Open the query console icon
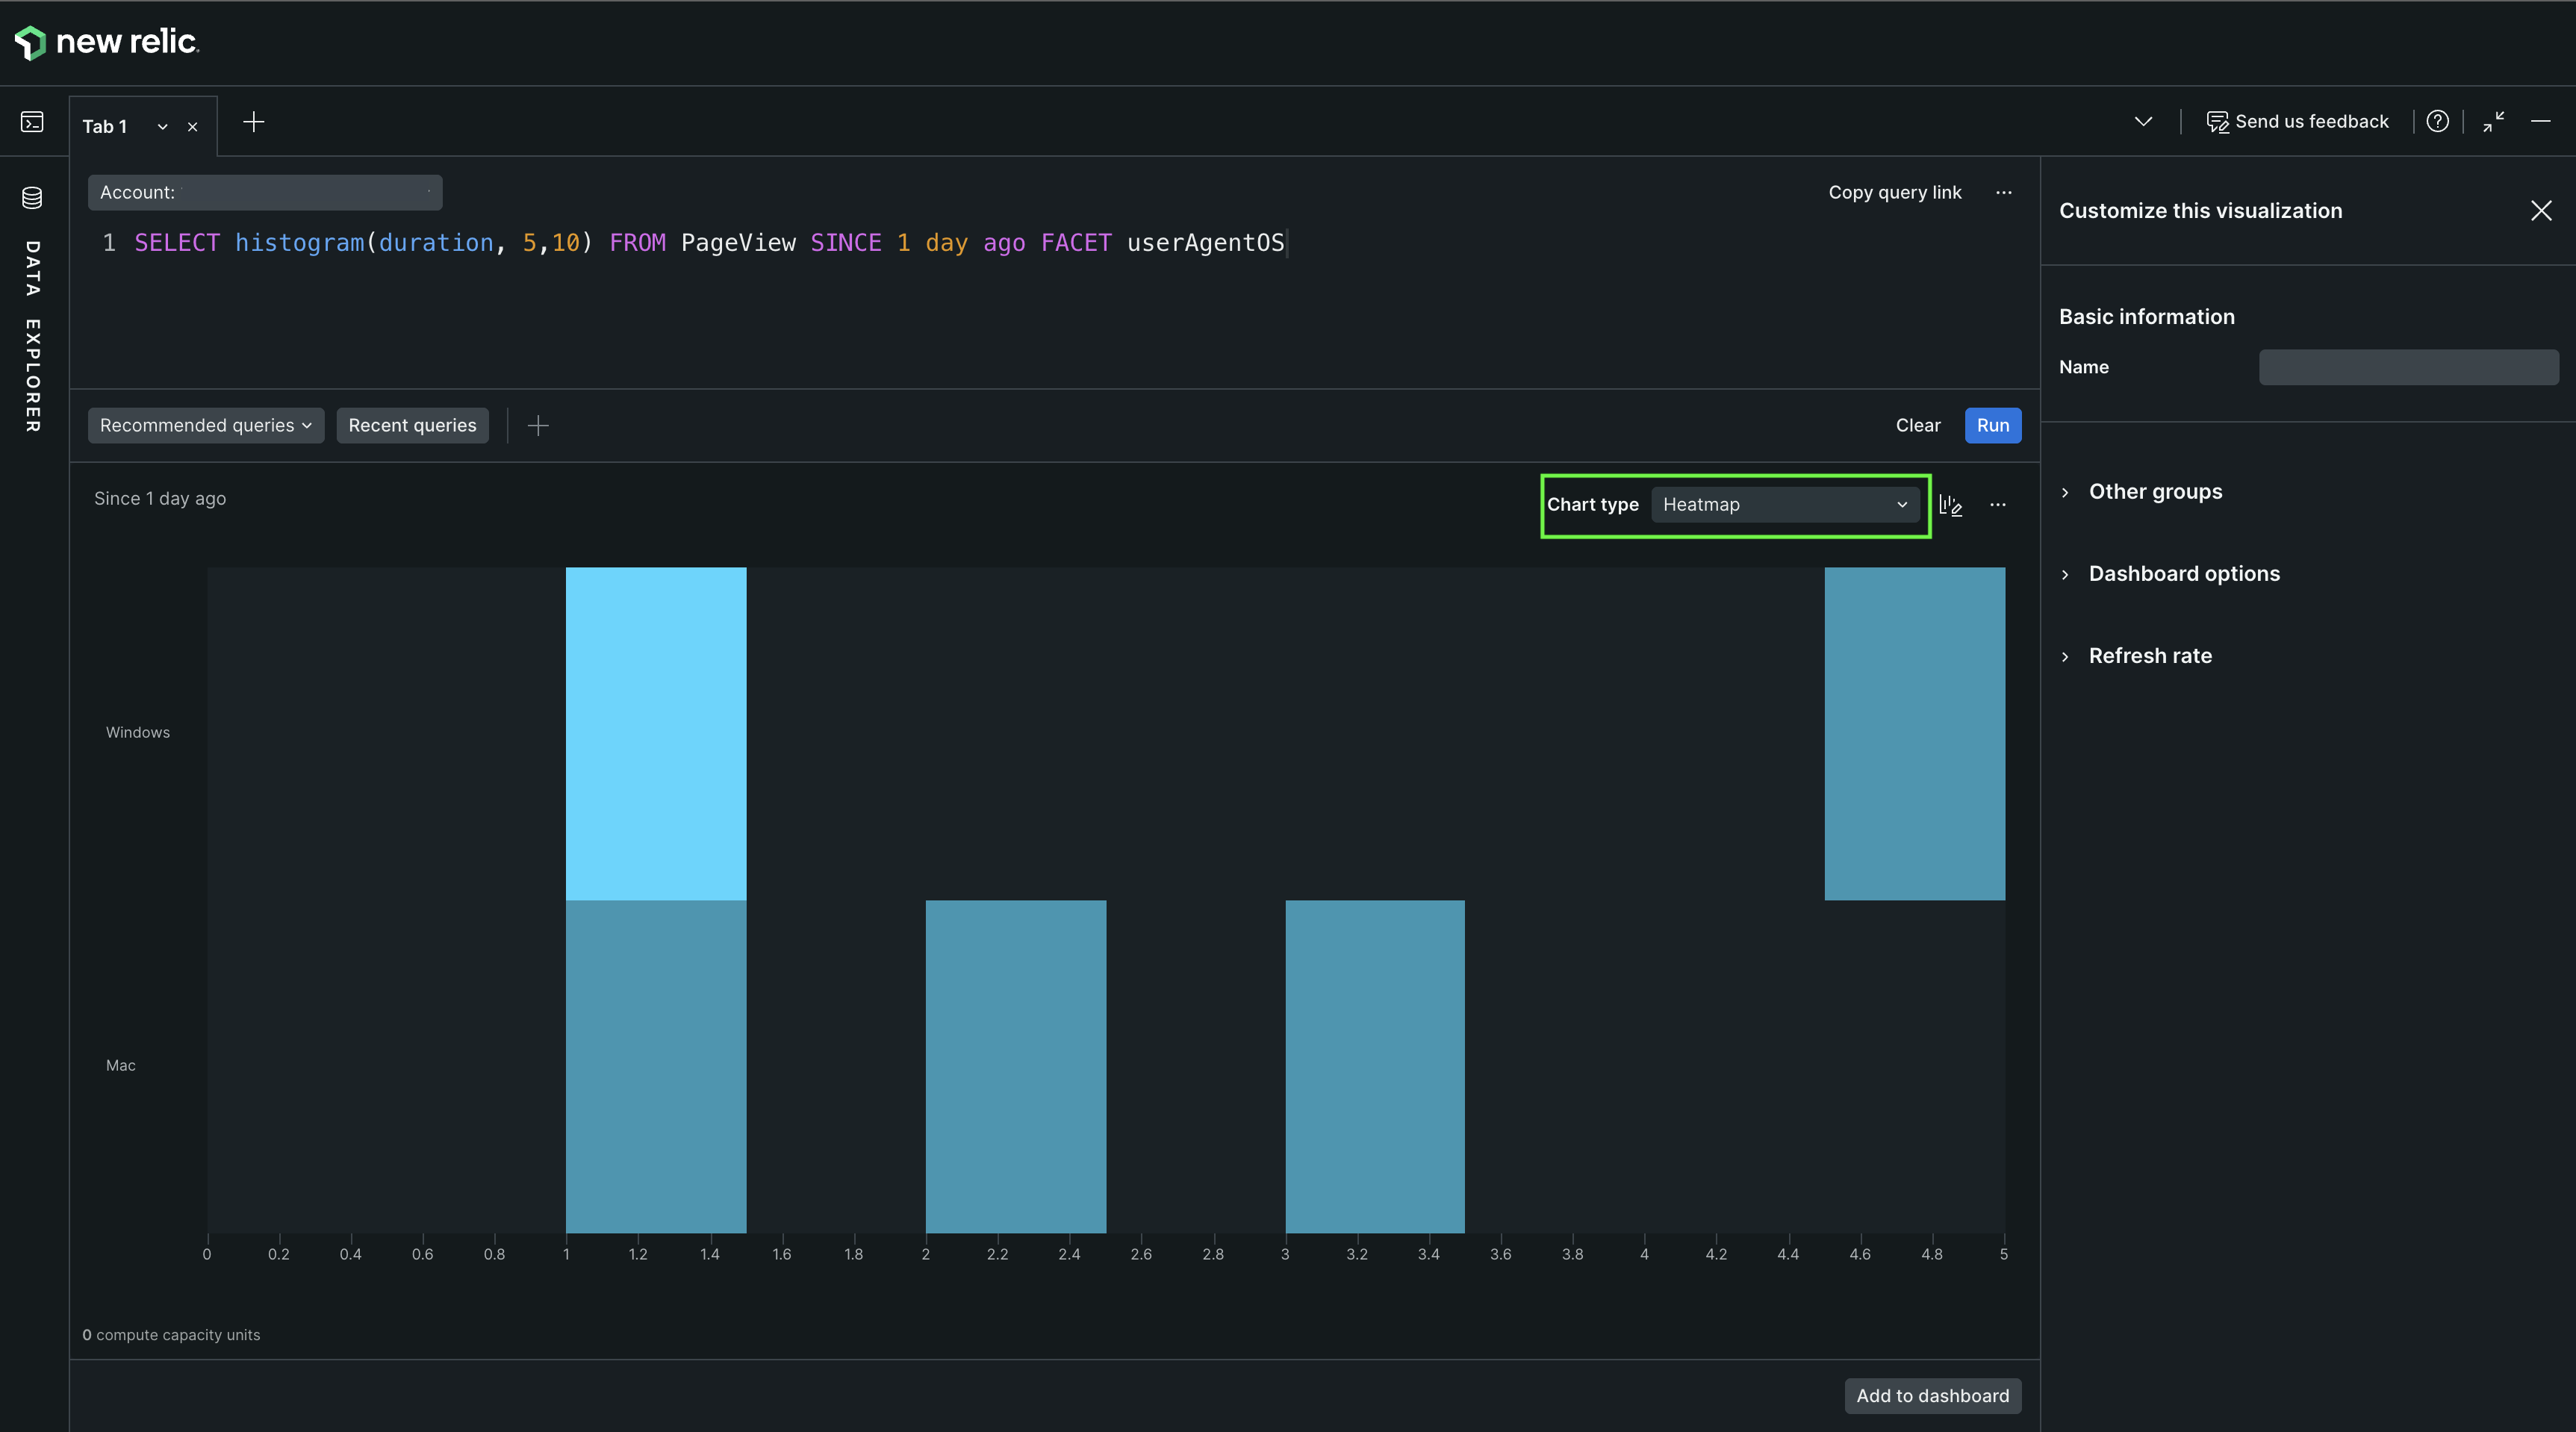Viewport: 2576px width, 1432px height. pyautogui.click(x=32, y=122)
